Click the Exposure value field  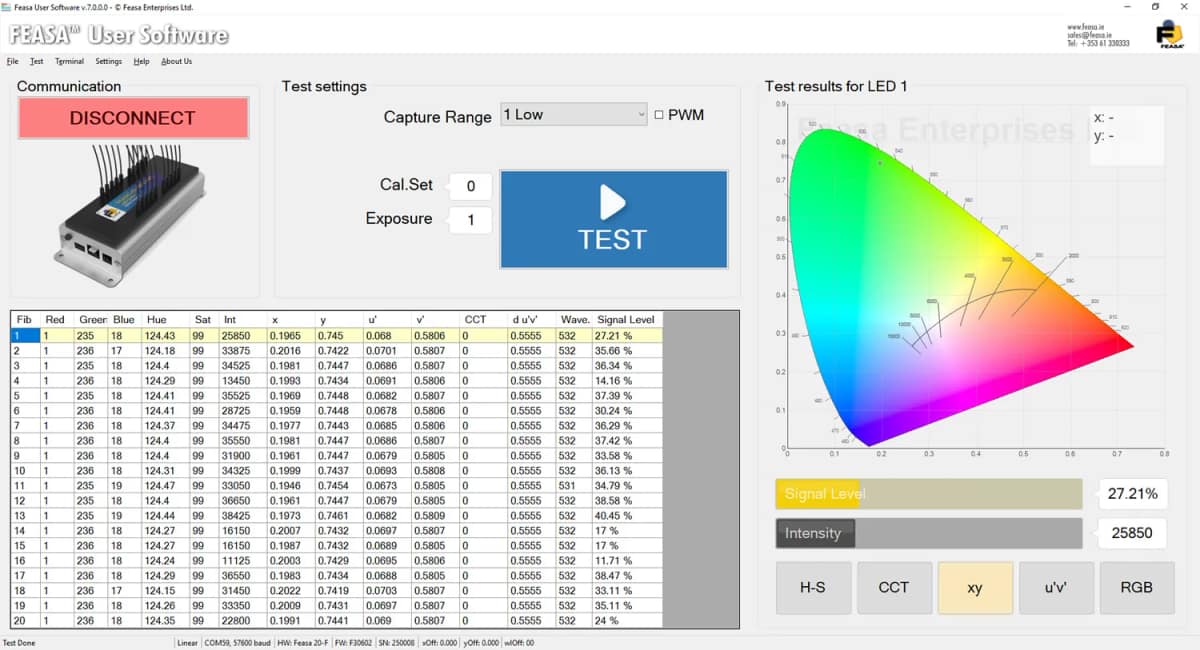pos(470,220)
